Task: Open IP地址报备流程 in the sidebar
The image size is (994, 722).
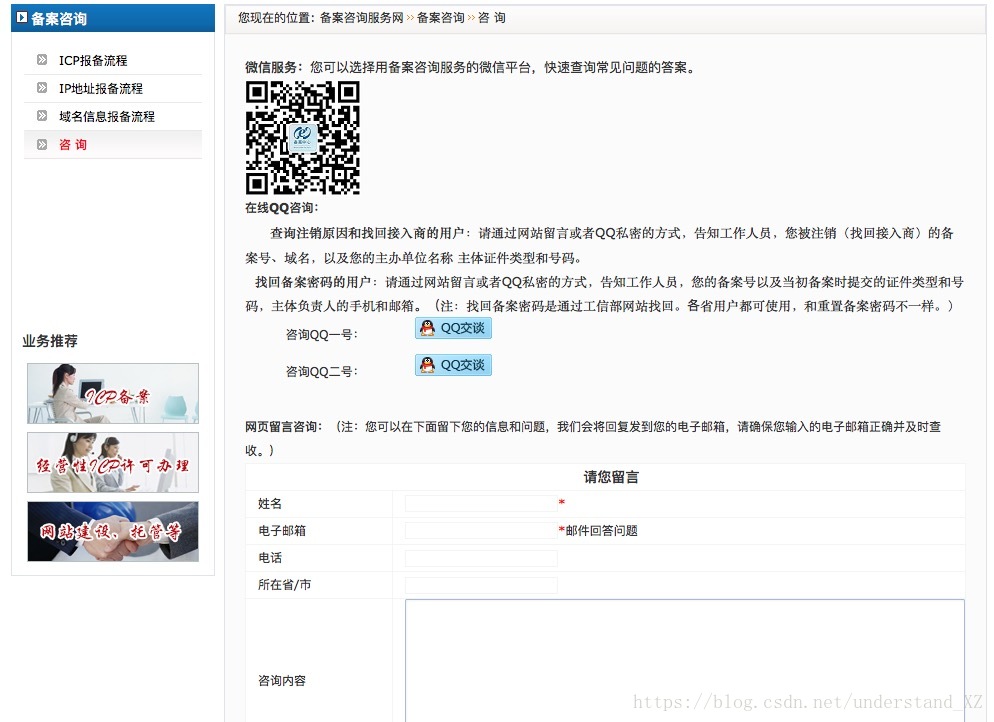Action: (101, 88)
